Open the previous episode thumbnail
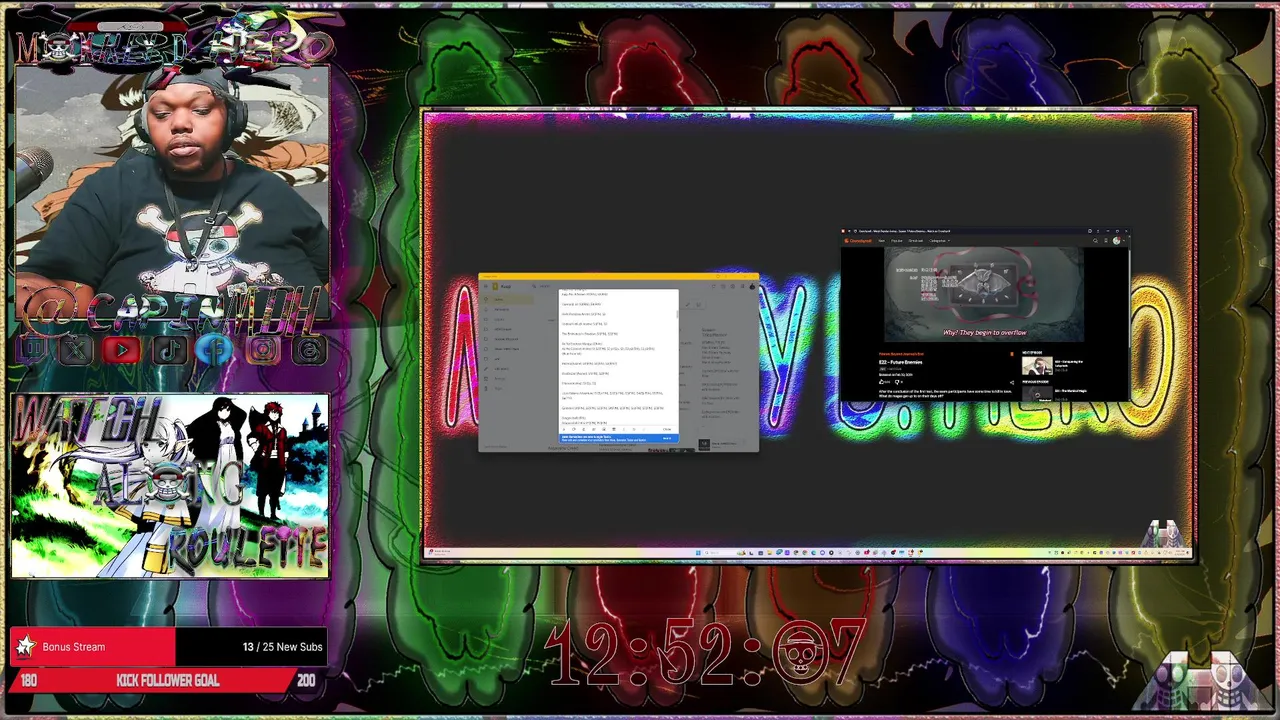Screen dimensions: 1280x720 pyautogui.click(x=1037, y=394)
